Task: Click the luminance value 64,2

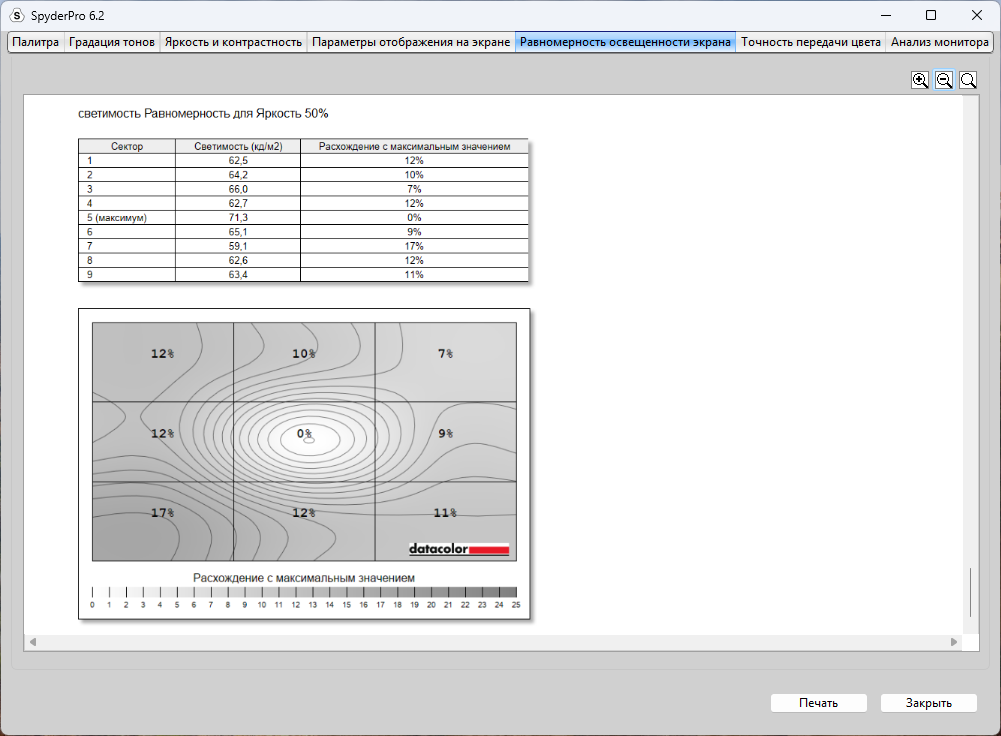Action: click(238, 175)
